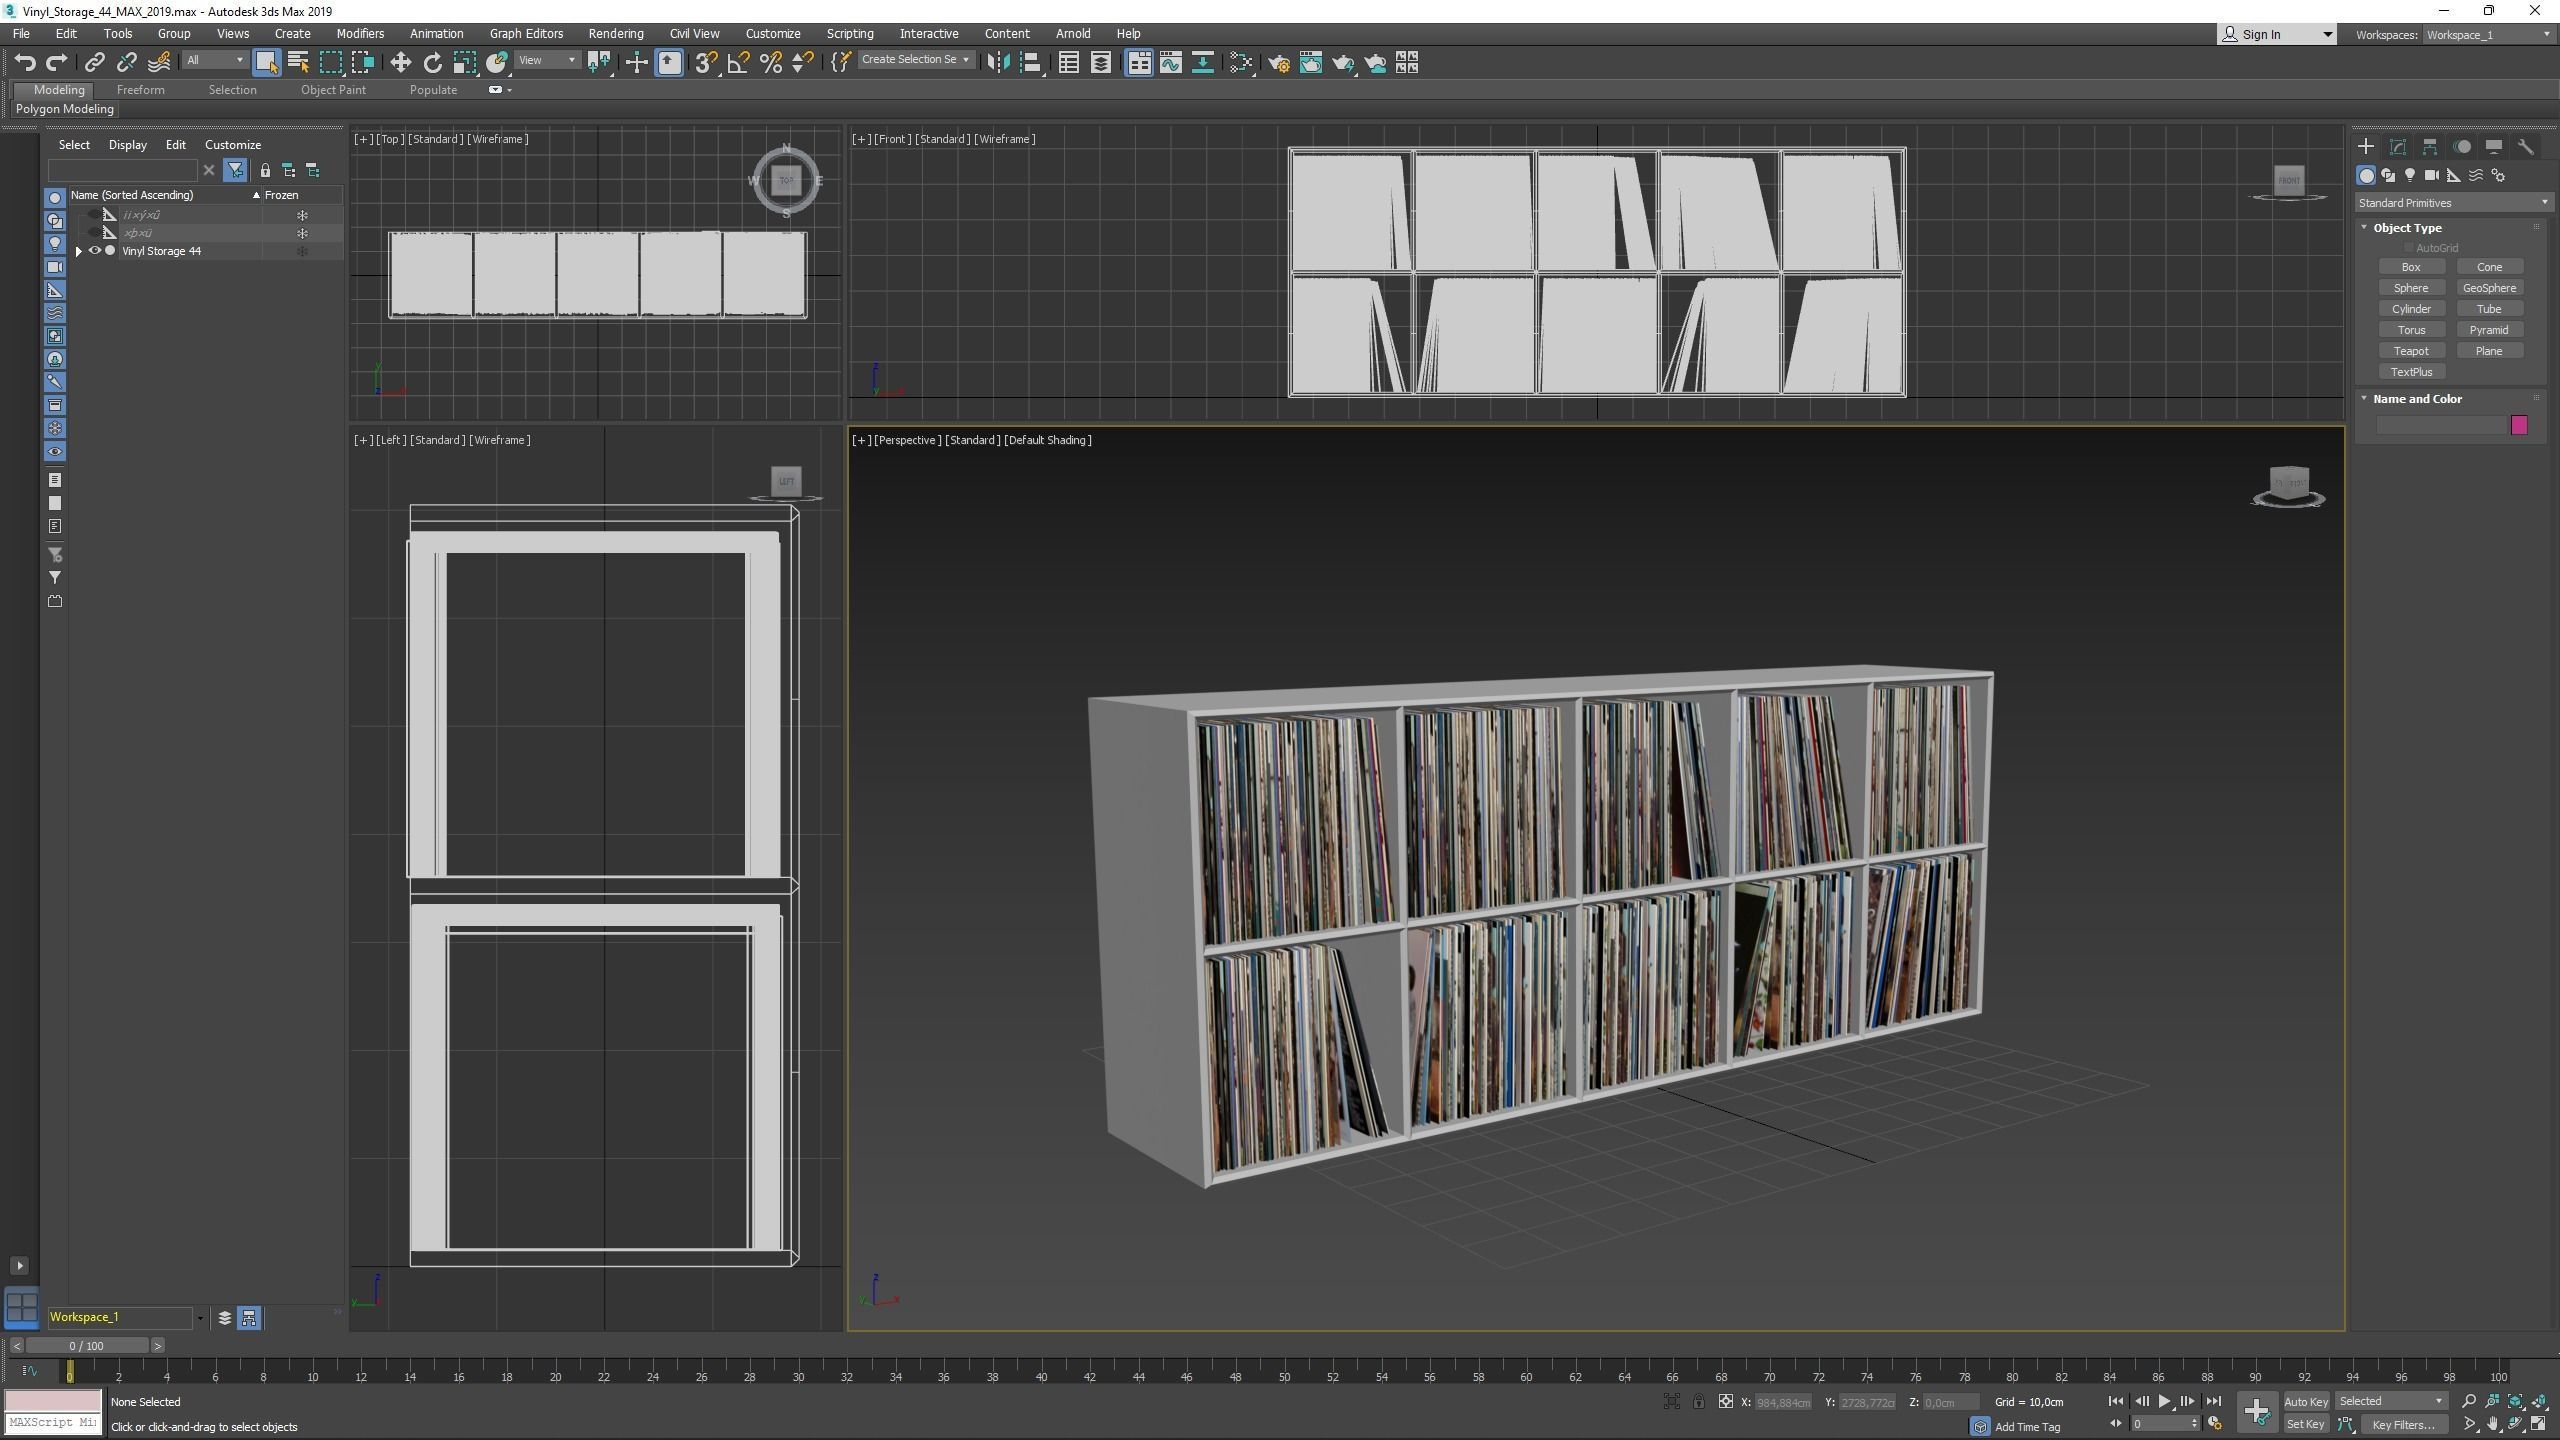Viewport: 2560px width, 1440px height.
Task: Open Key Filters dialog
Action: (x=2403, y=1425)
